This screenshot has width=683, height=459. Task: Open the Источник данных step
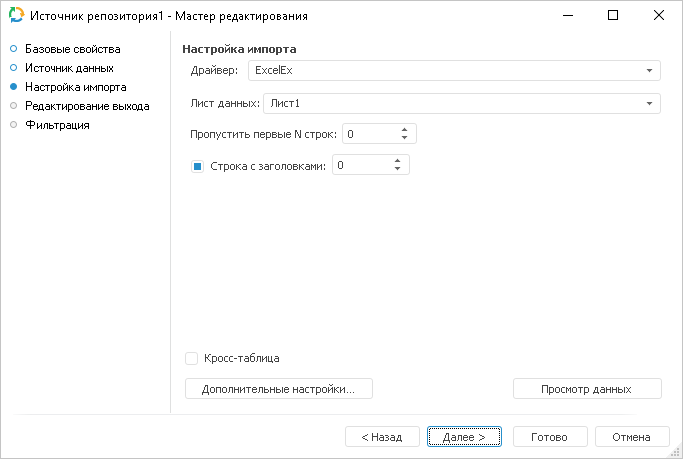69,68
